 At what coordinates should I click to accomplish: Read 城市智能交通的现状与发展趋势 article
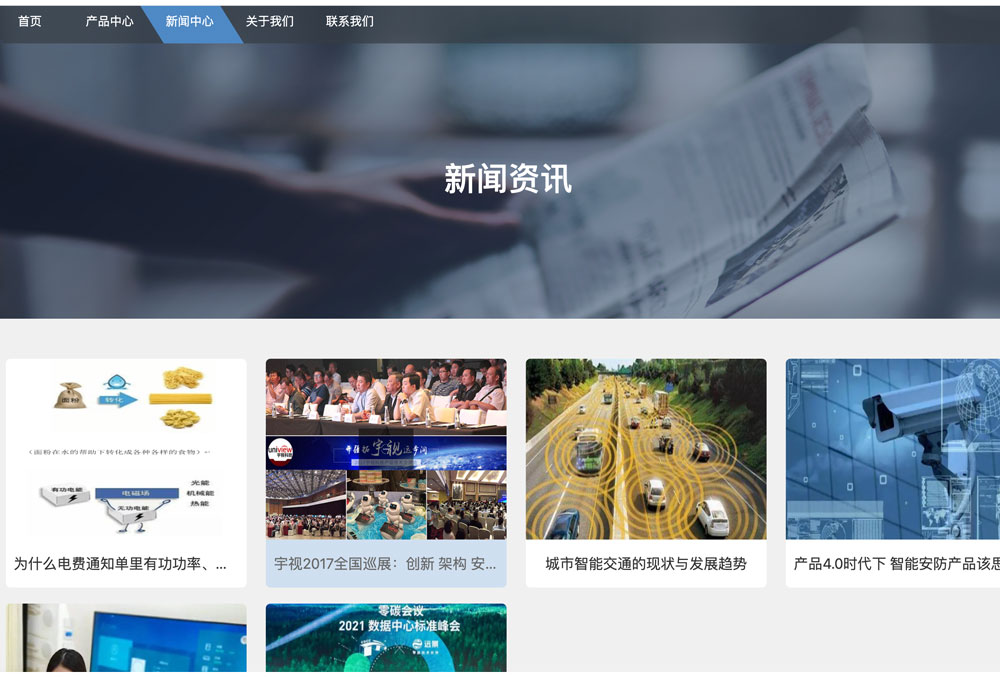(x=646, y=564)
